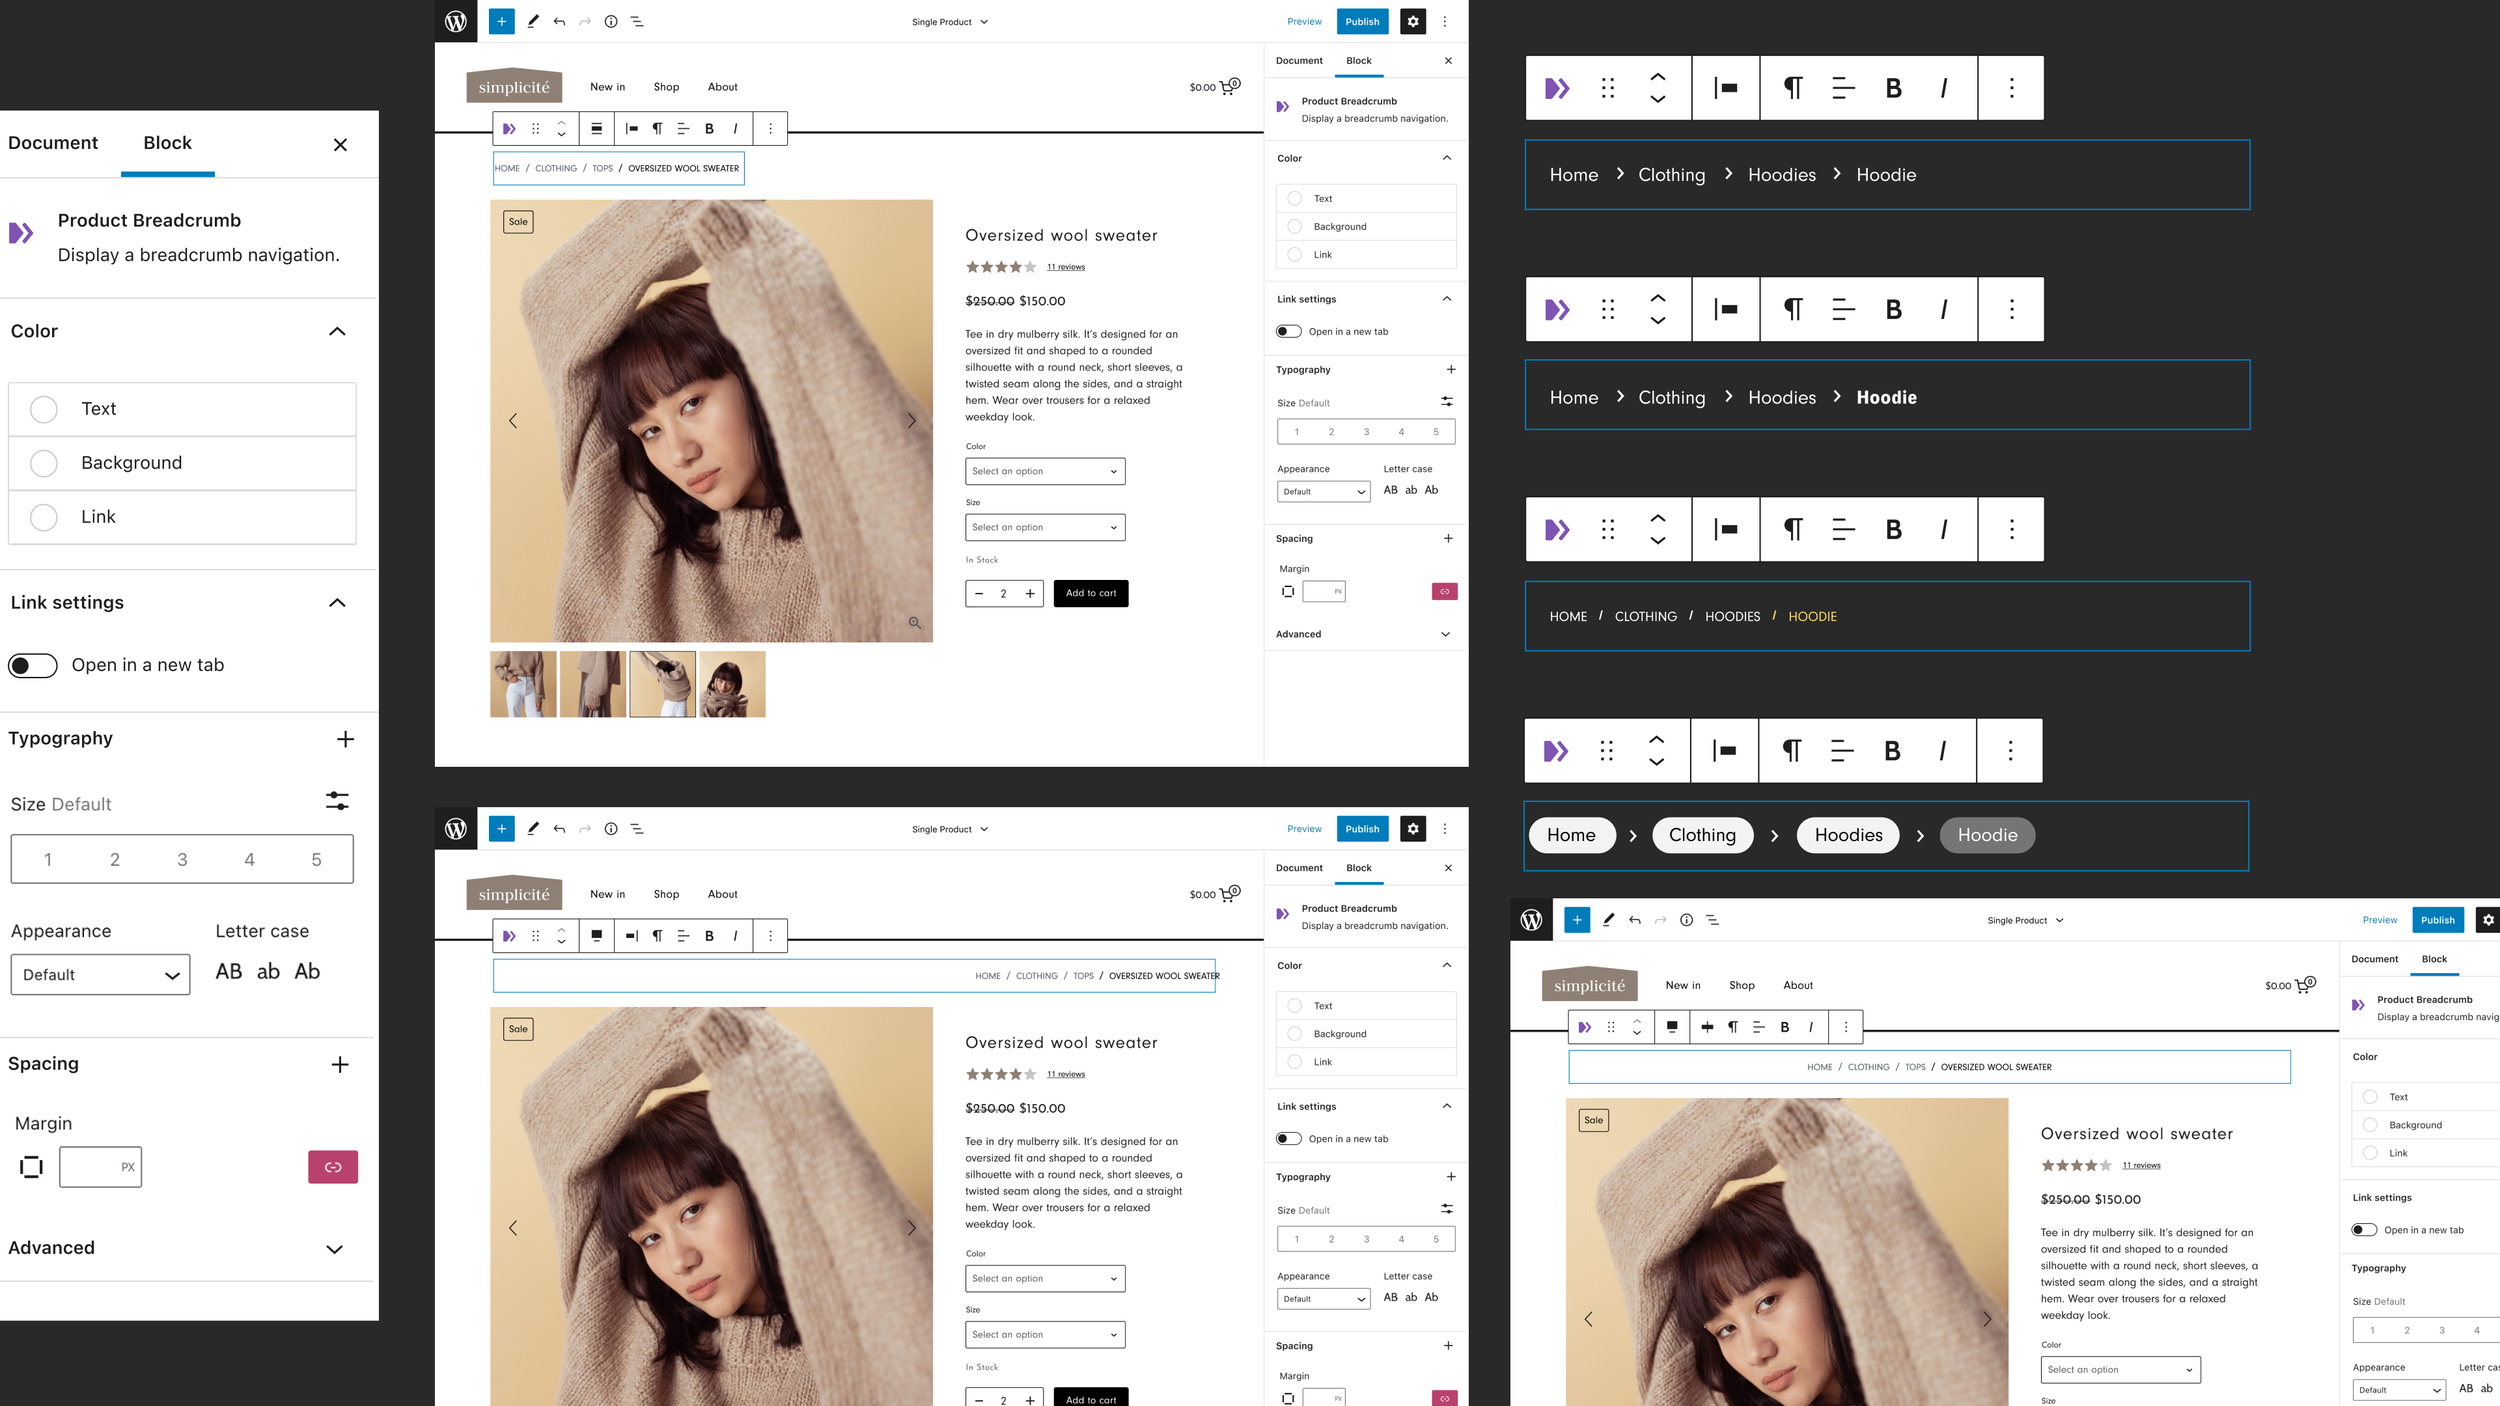
Task: Click pill-style 'Hoodies' breadcrumb
Action: [x=1848, y=836]
